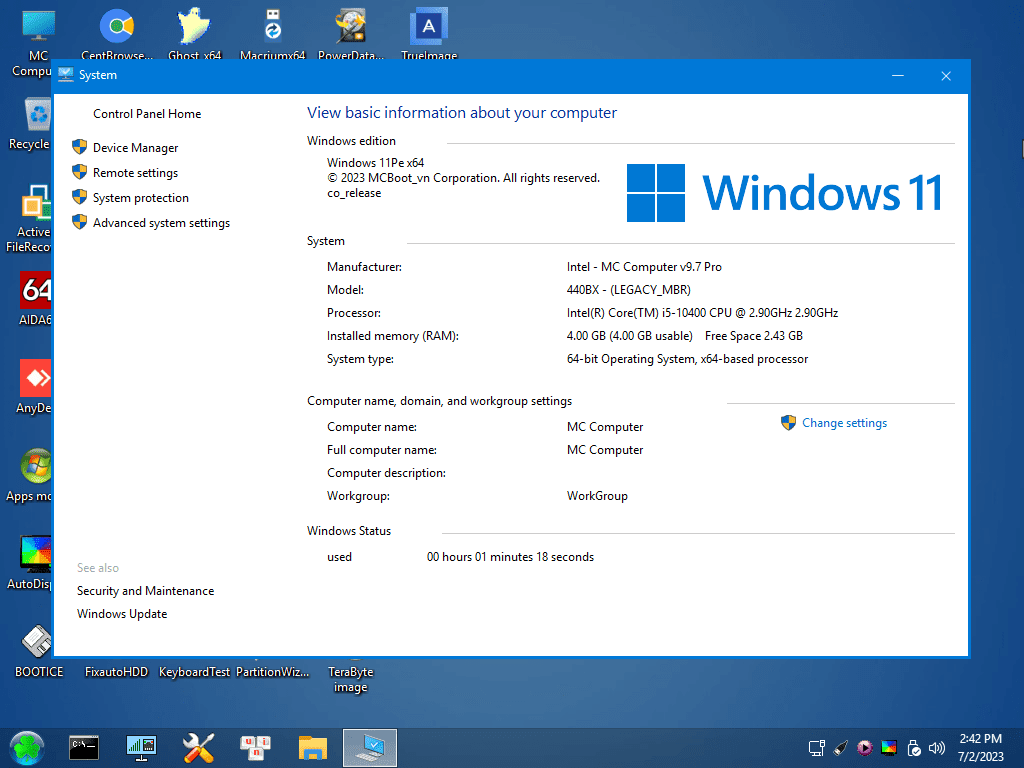Image resolution: width=1024 pixels, height=768 pixels.
Task: Go to Control Panel Home
Action: (x=147, y=114)
